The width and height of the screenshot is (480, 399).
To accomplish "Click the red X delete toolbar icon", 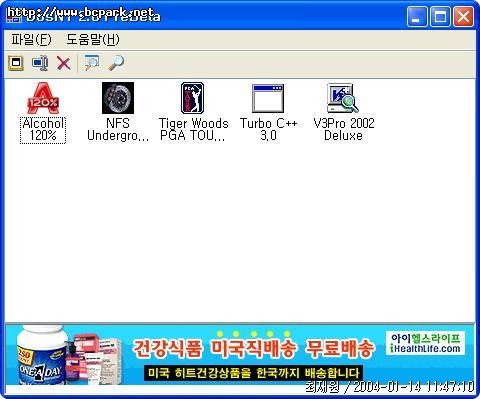I will (64, 63).
